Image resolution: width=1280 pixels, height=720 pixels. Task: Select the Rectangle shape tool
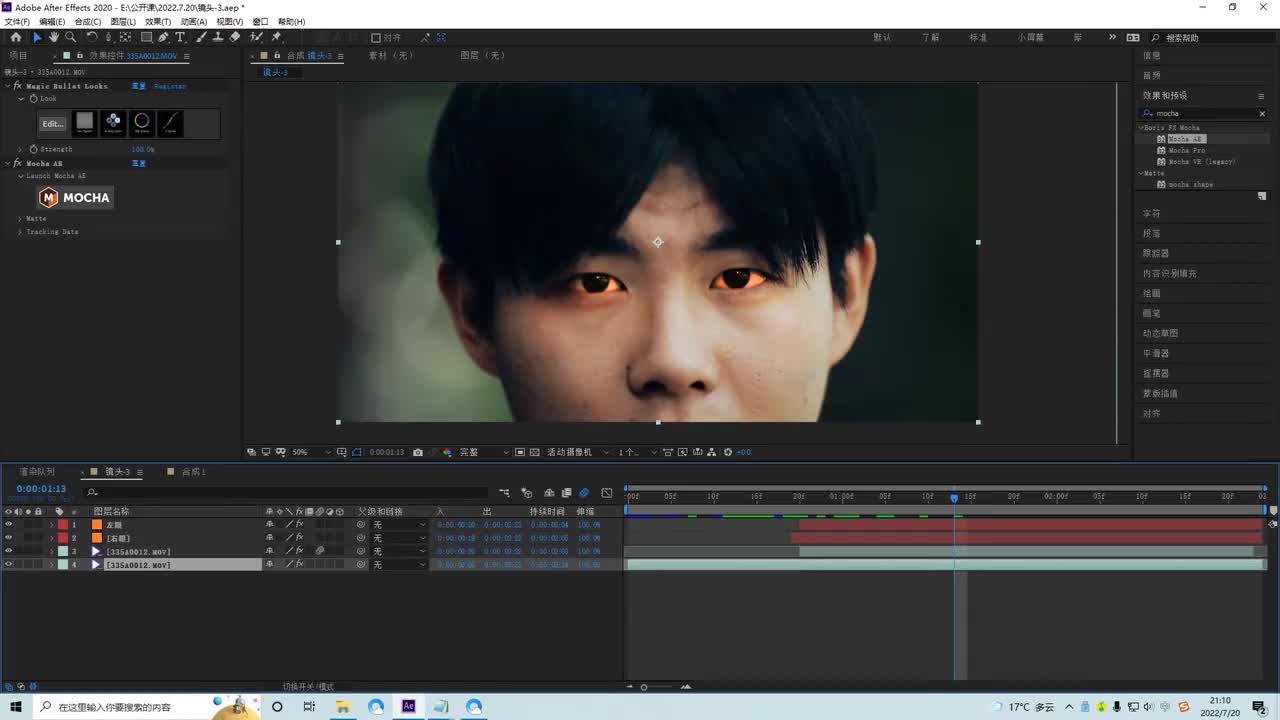click(147, 37)
